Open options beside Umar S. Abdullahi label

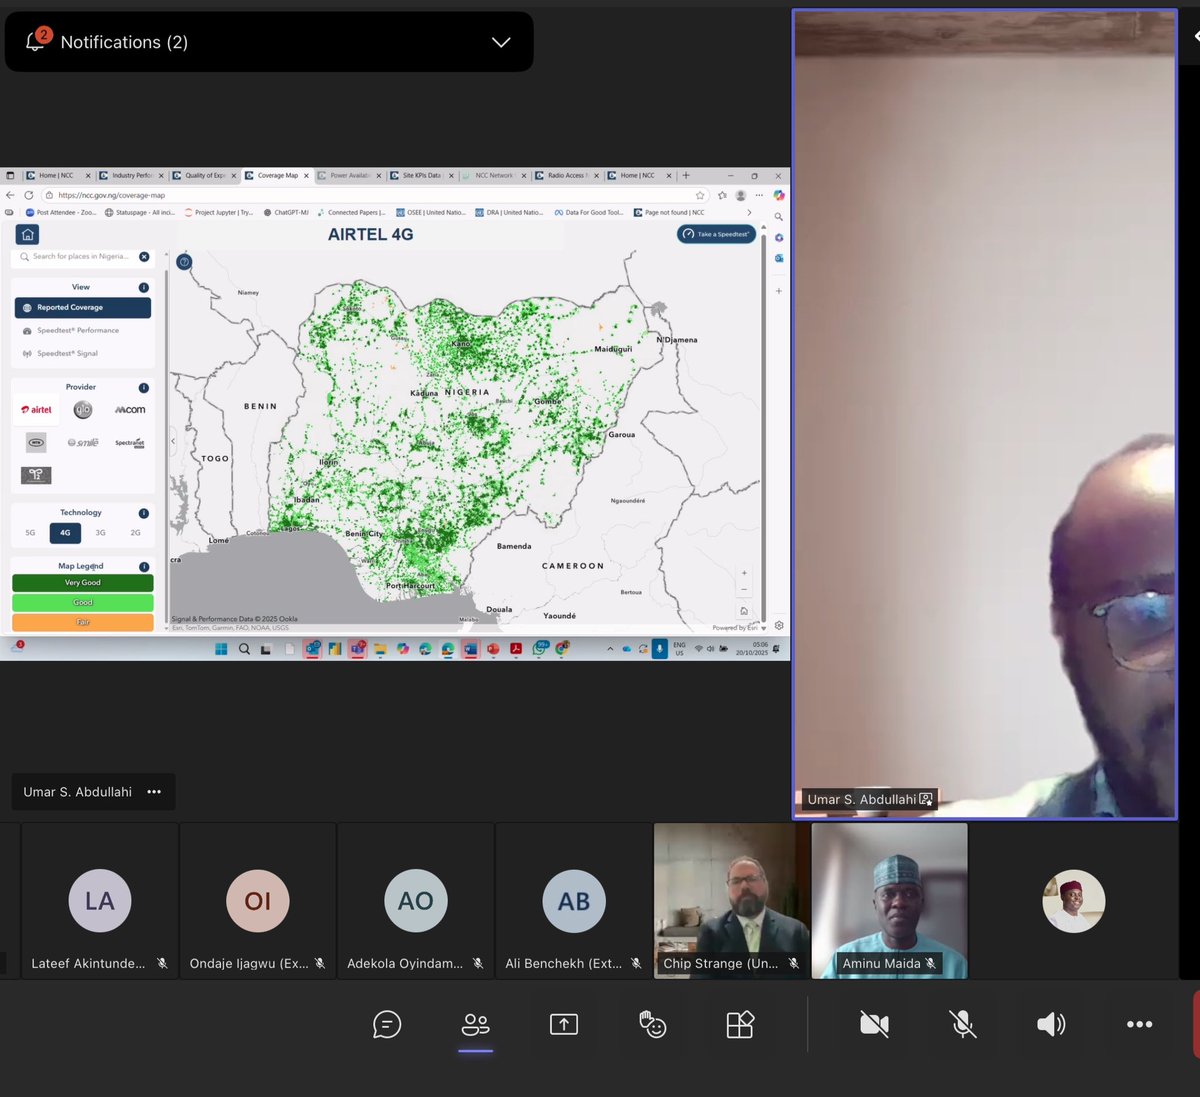tap(154, 791)
